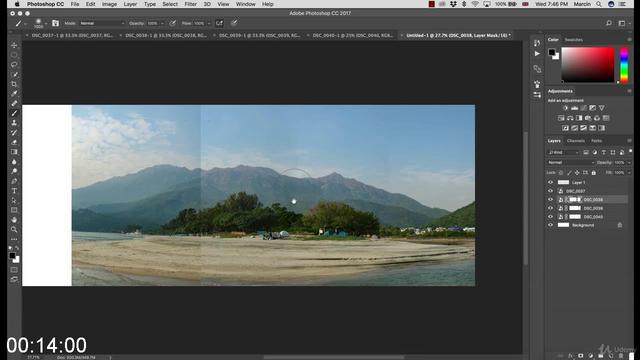This screenshot has height=360, width=640.
Task: Switch to the DSC_0039-1 document tab
Action: coord(260,36)
